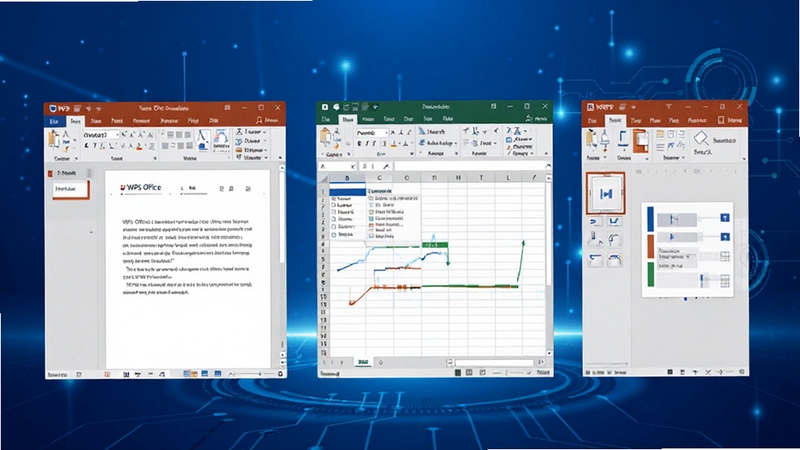Add a new sheet next to the sheet tab
800x450 pixels.
[381, 362]
